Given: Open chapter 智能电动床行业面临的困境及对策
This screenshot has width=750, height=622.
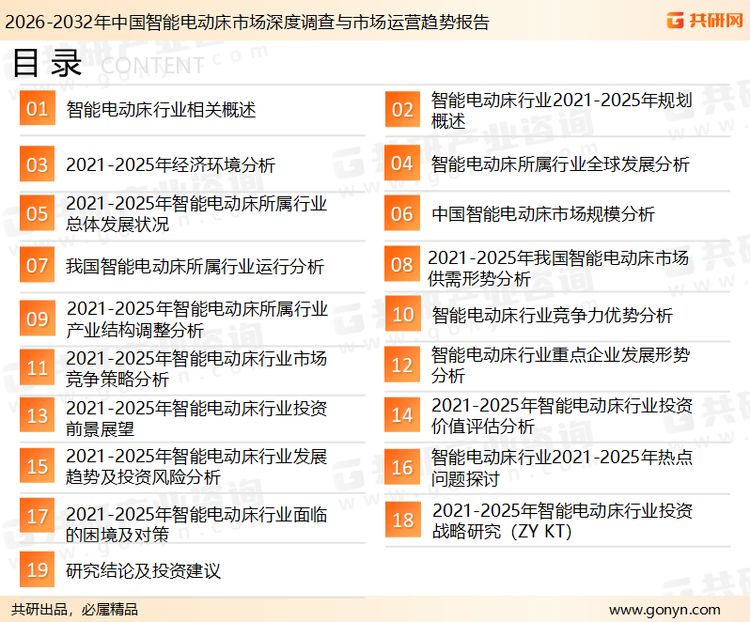Looking at the screenshot, I should [x=196, y=524].
